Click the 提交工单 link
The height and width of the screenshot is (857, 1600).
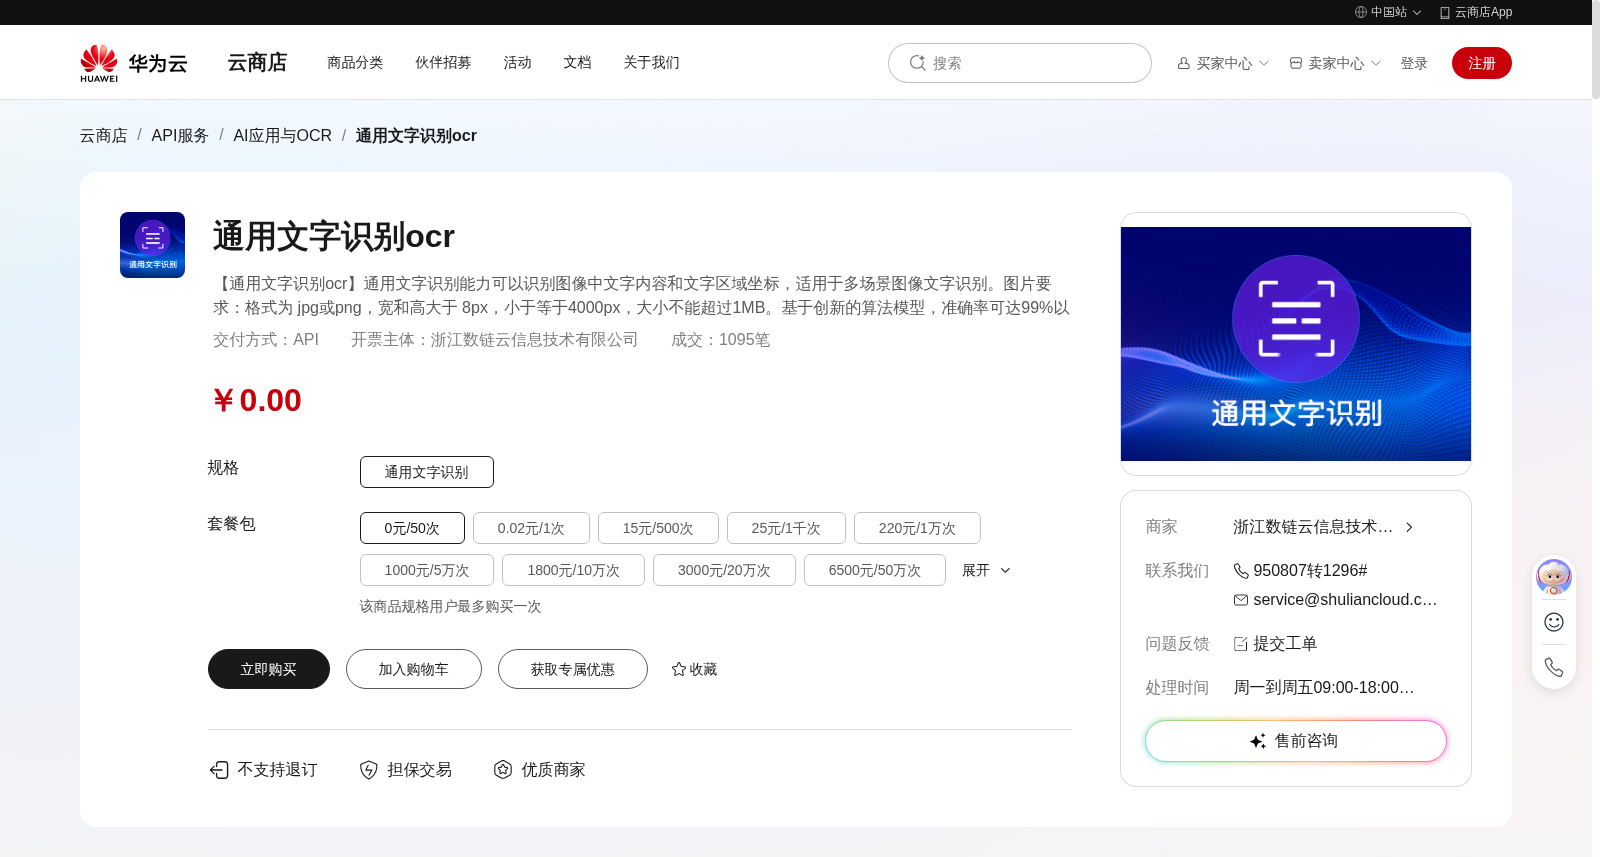click(1285, 644)
